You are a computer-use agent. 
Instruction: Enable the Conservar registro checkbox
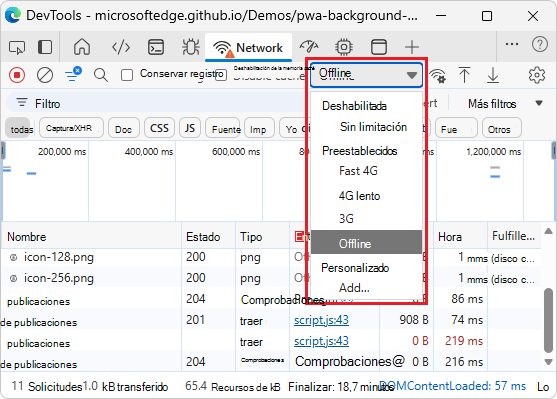click(x=127, y=75)
